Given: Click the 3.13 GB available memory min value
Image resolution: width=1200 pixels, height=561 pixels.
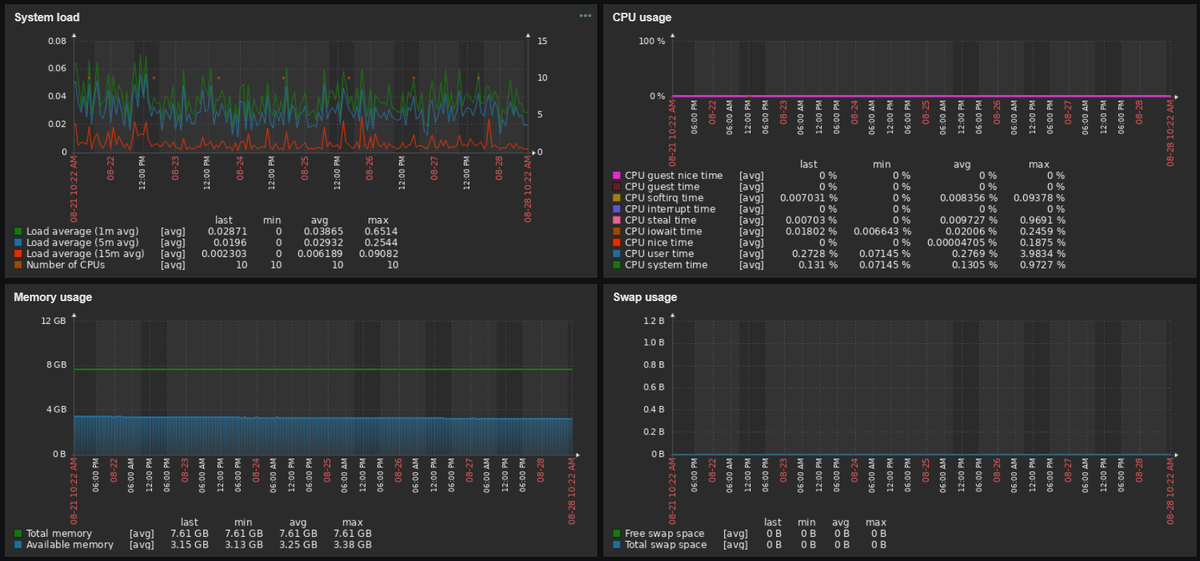Looking at the screenshot, I should 244,545.
